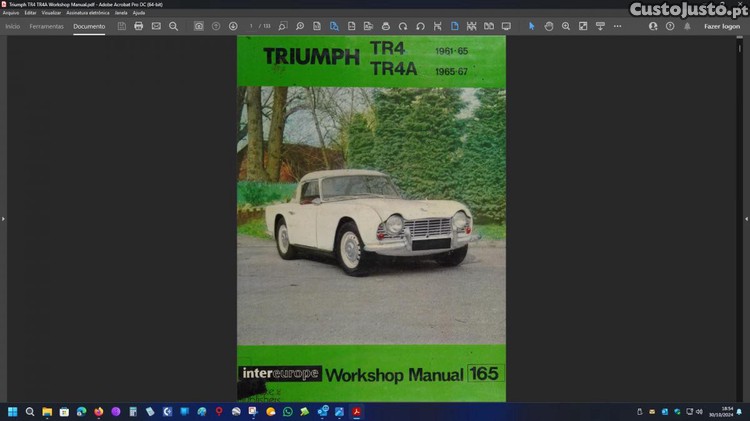Screen dimensions: 750x421
Task: Open the search magnifier tool
Action: [x=173, y=26]
